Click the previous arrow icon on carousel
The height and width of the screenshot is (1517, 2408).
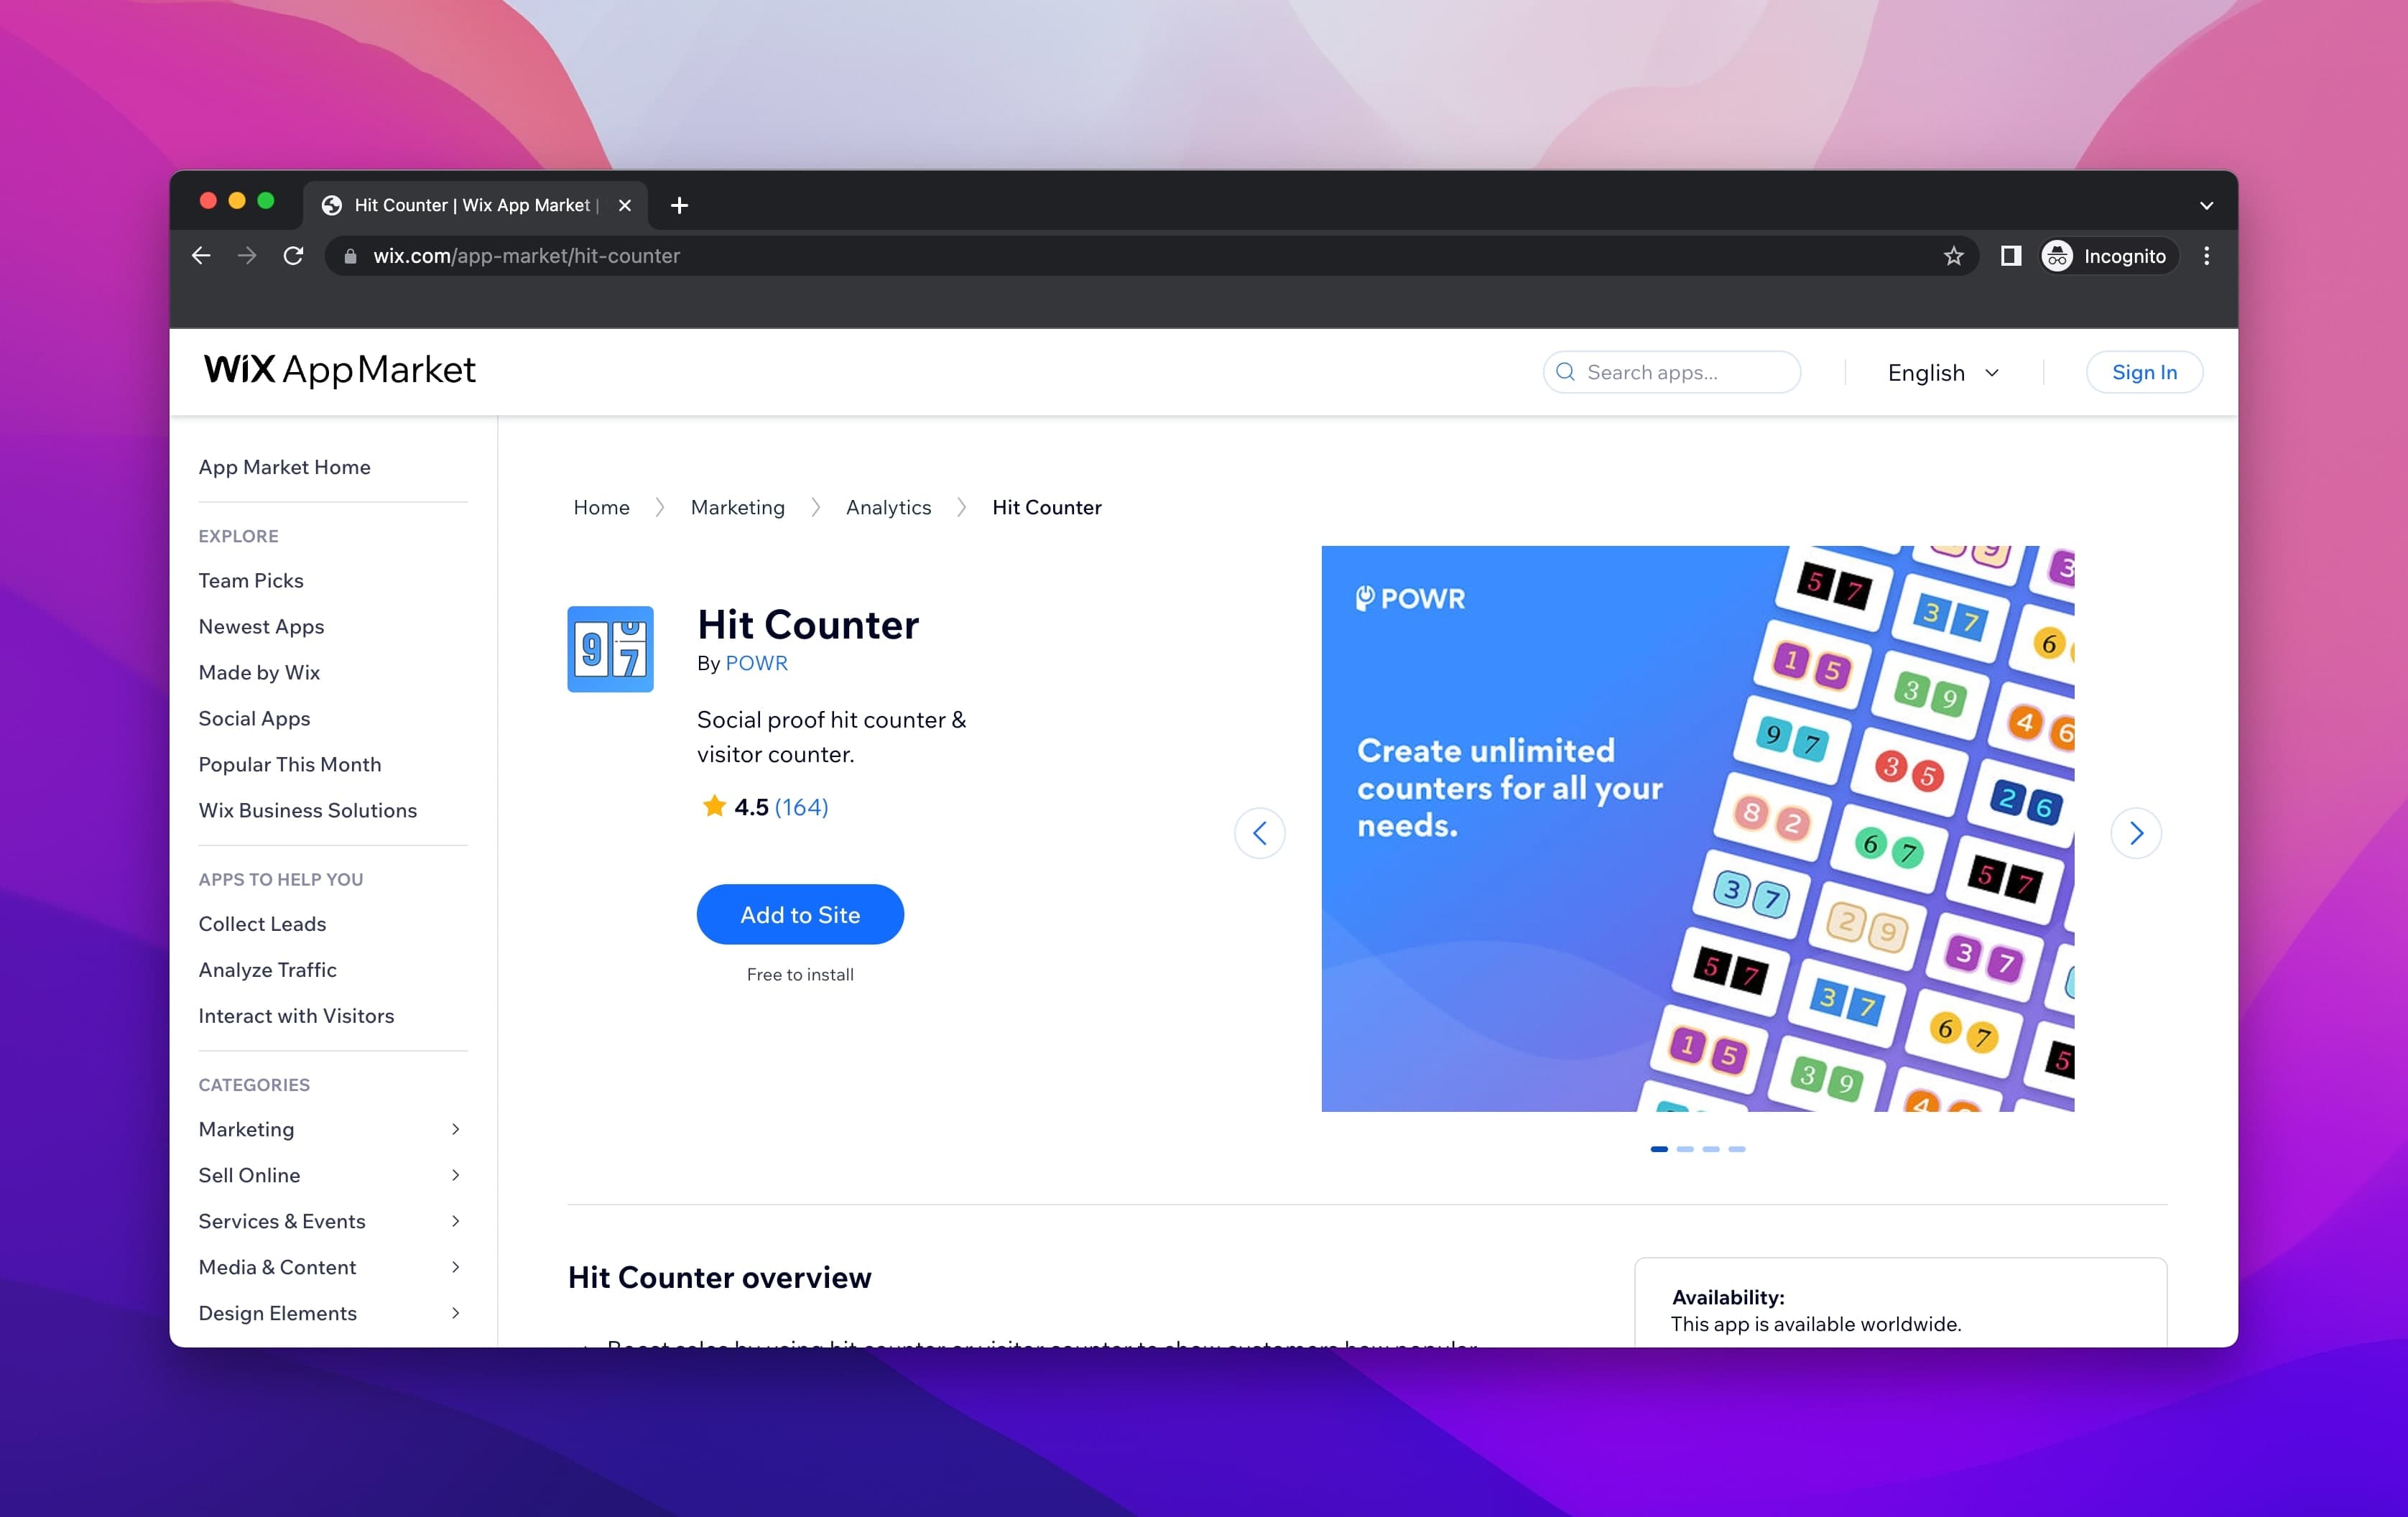coord(1261,832)
